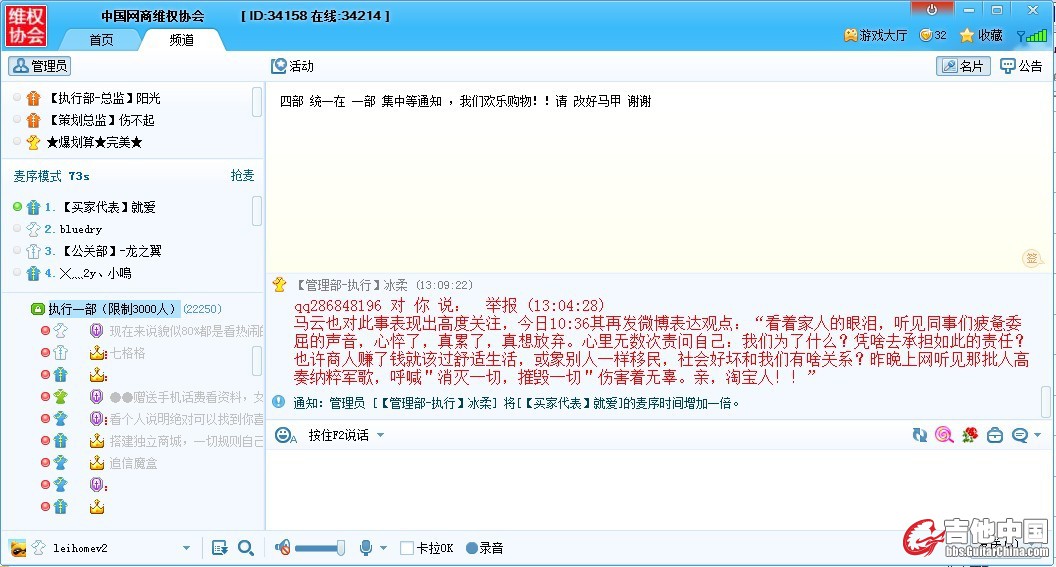The image size is (1056, 567).
Task: Click the shirt icon beside leihomev2
Action: point(38,548)
